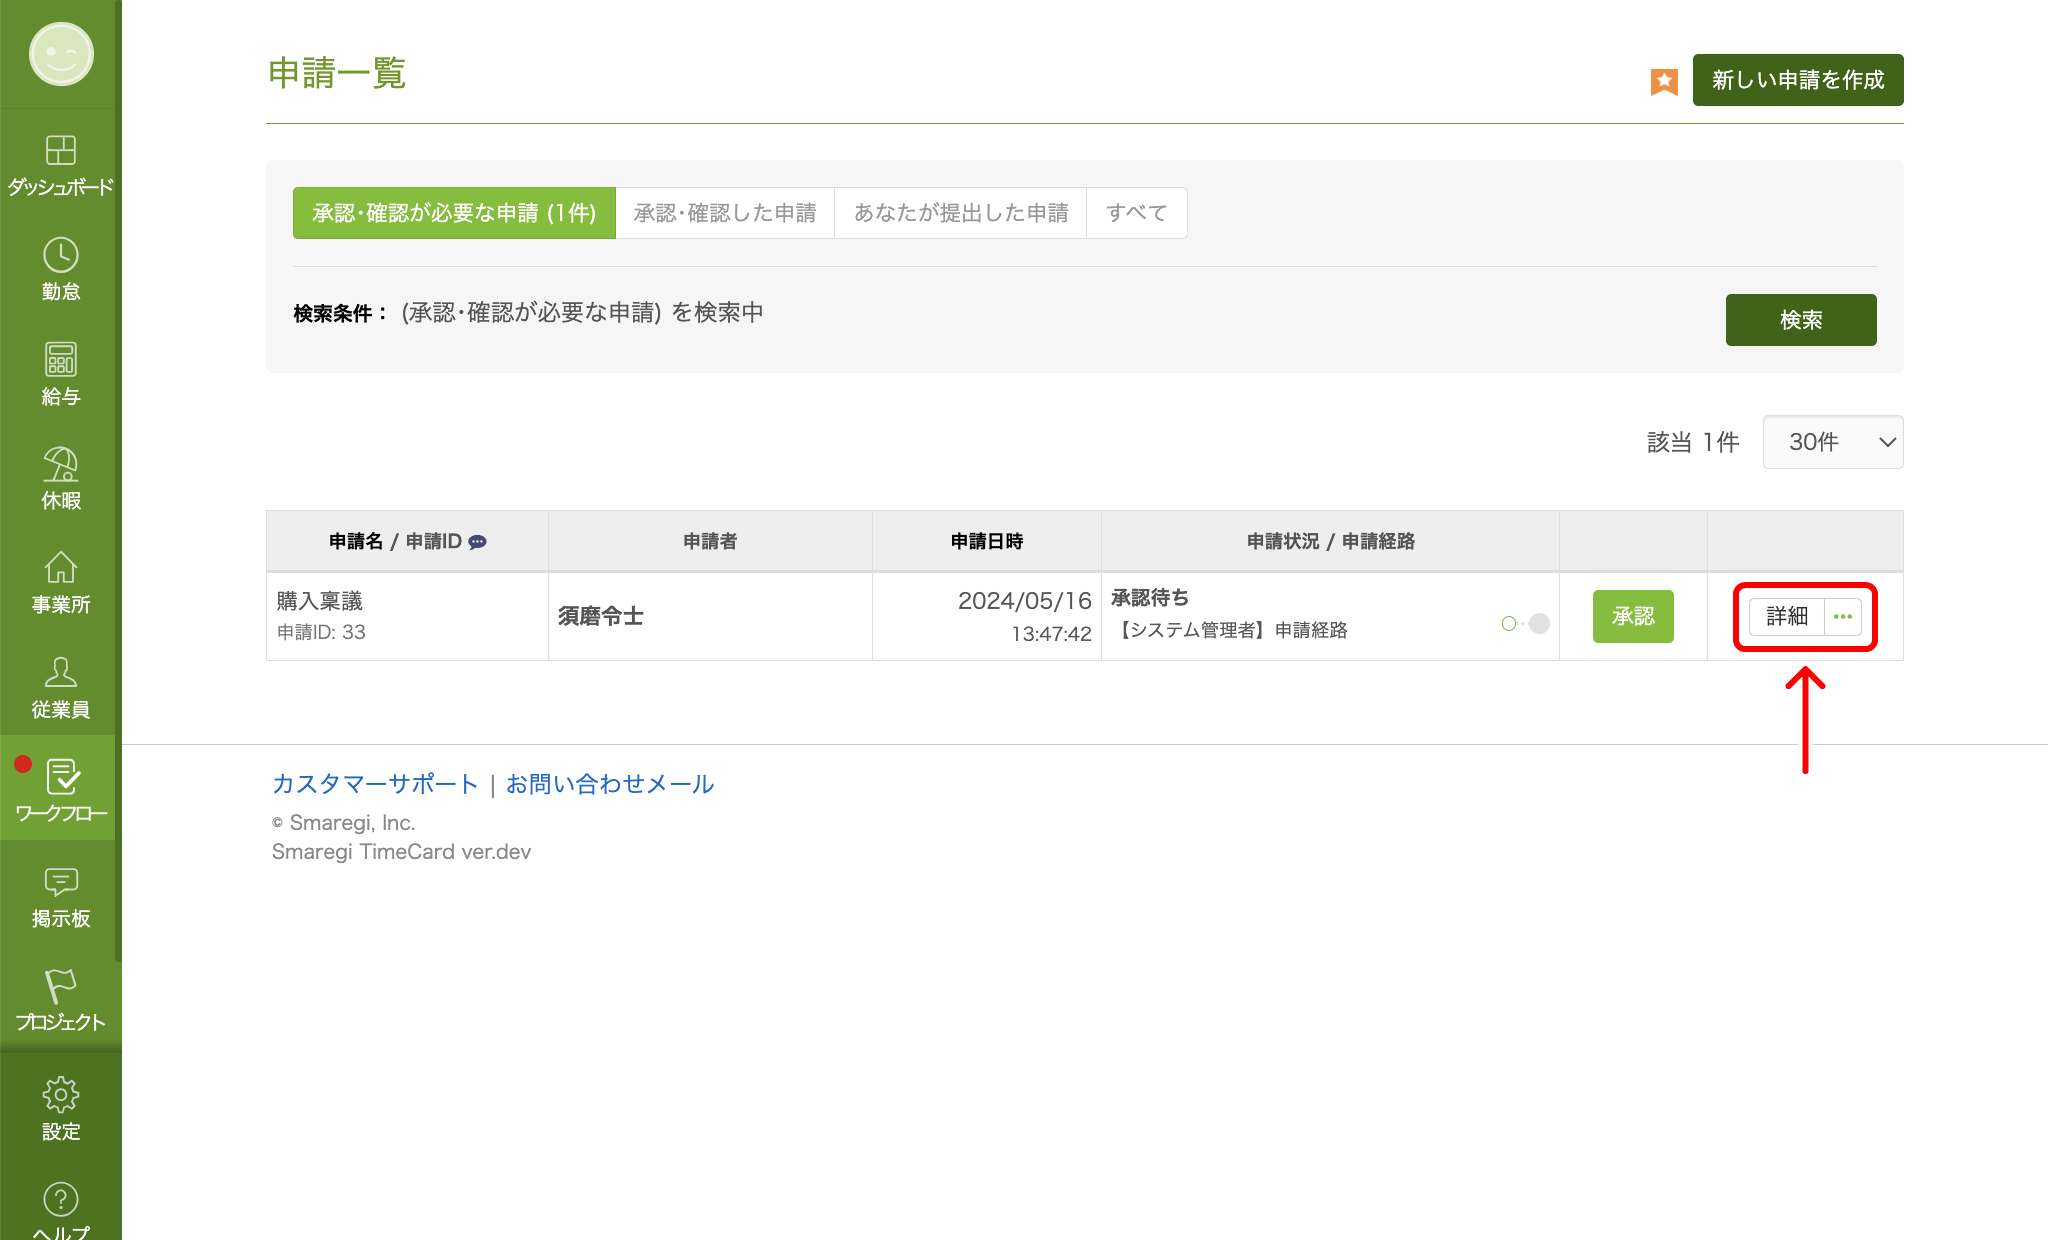Click the 検索 button
Viewport: 2048px width, 1240px height.
pyautogui.click(x=1801, y=320)
